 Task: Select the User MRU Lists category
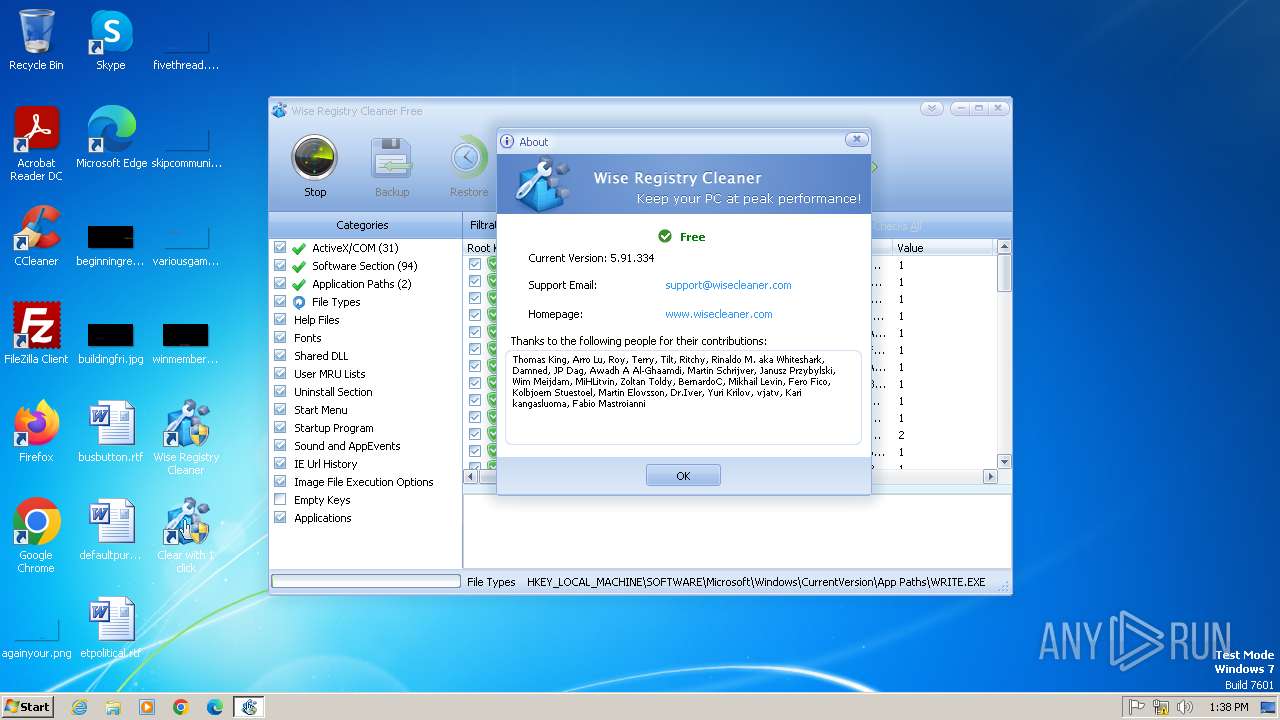tap(329, 374)
